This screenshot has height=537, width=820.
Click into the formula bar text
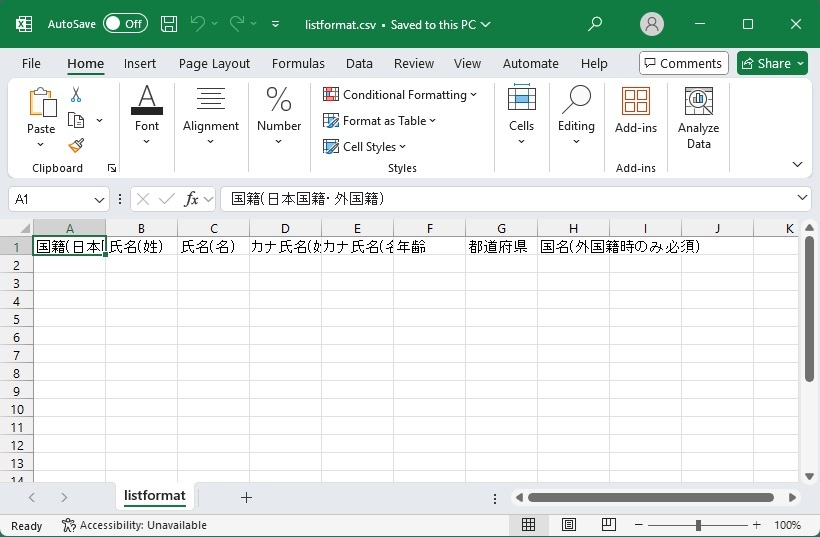507,199
